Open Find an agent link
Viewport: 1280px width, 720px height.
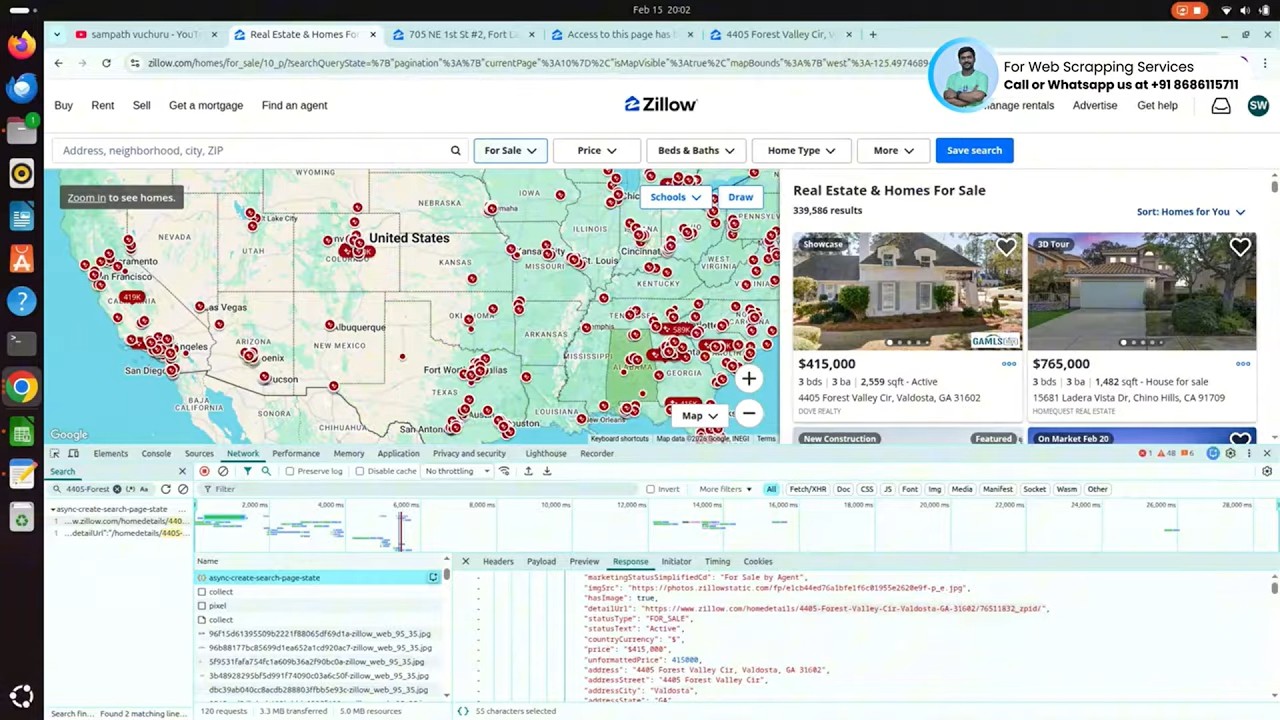[294, 105]
